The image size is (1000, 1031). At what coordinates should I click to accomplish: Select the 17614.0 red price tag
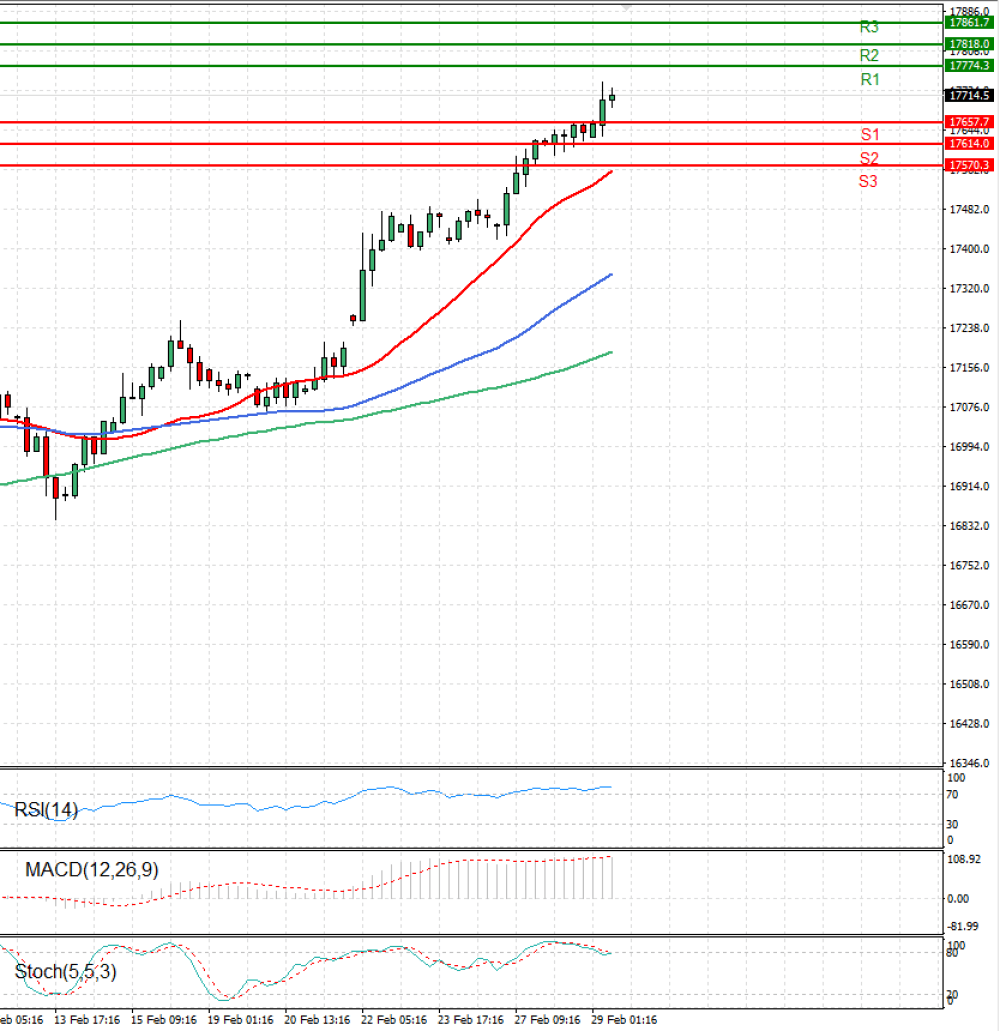pos(968,144)
